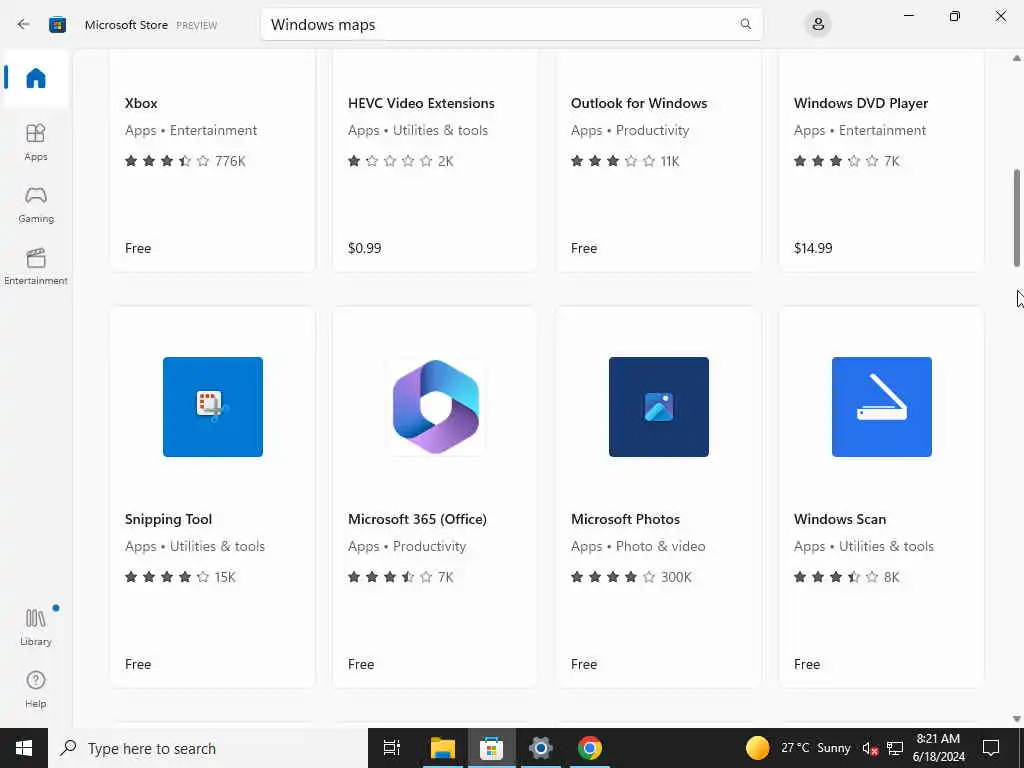
Task: Click the Apps • Photo & video category text
Action: coord(638,546)
